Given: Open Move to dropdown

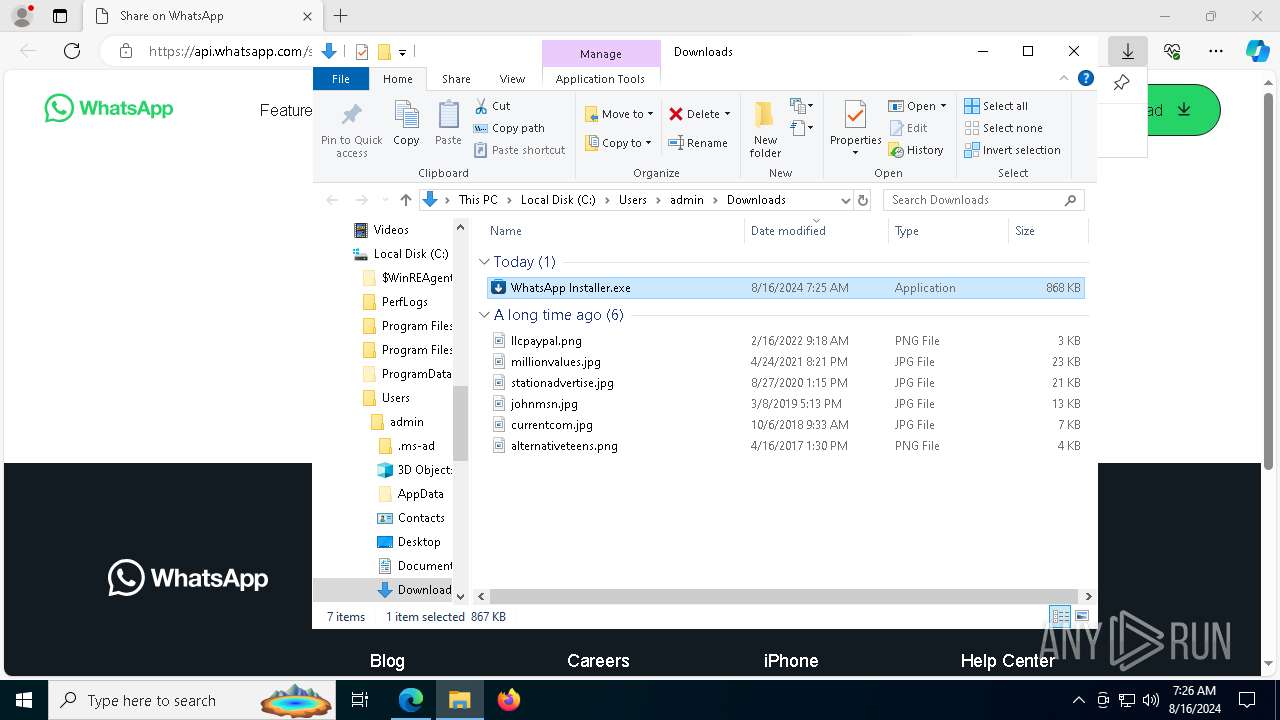Looking at the screenshot, I should click(619, 114).
